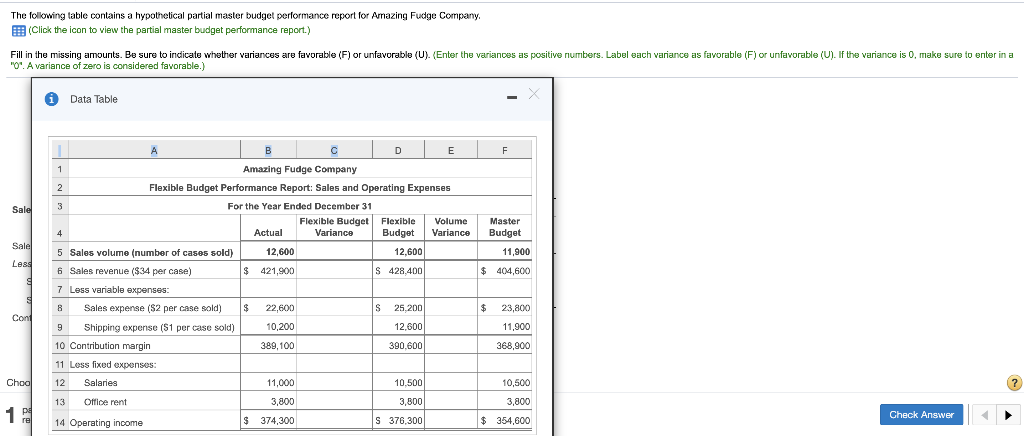Open the yellow help question mark icon
The width and height of the screenshot is (1024, 436).
[x=1014, y=384]
